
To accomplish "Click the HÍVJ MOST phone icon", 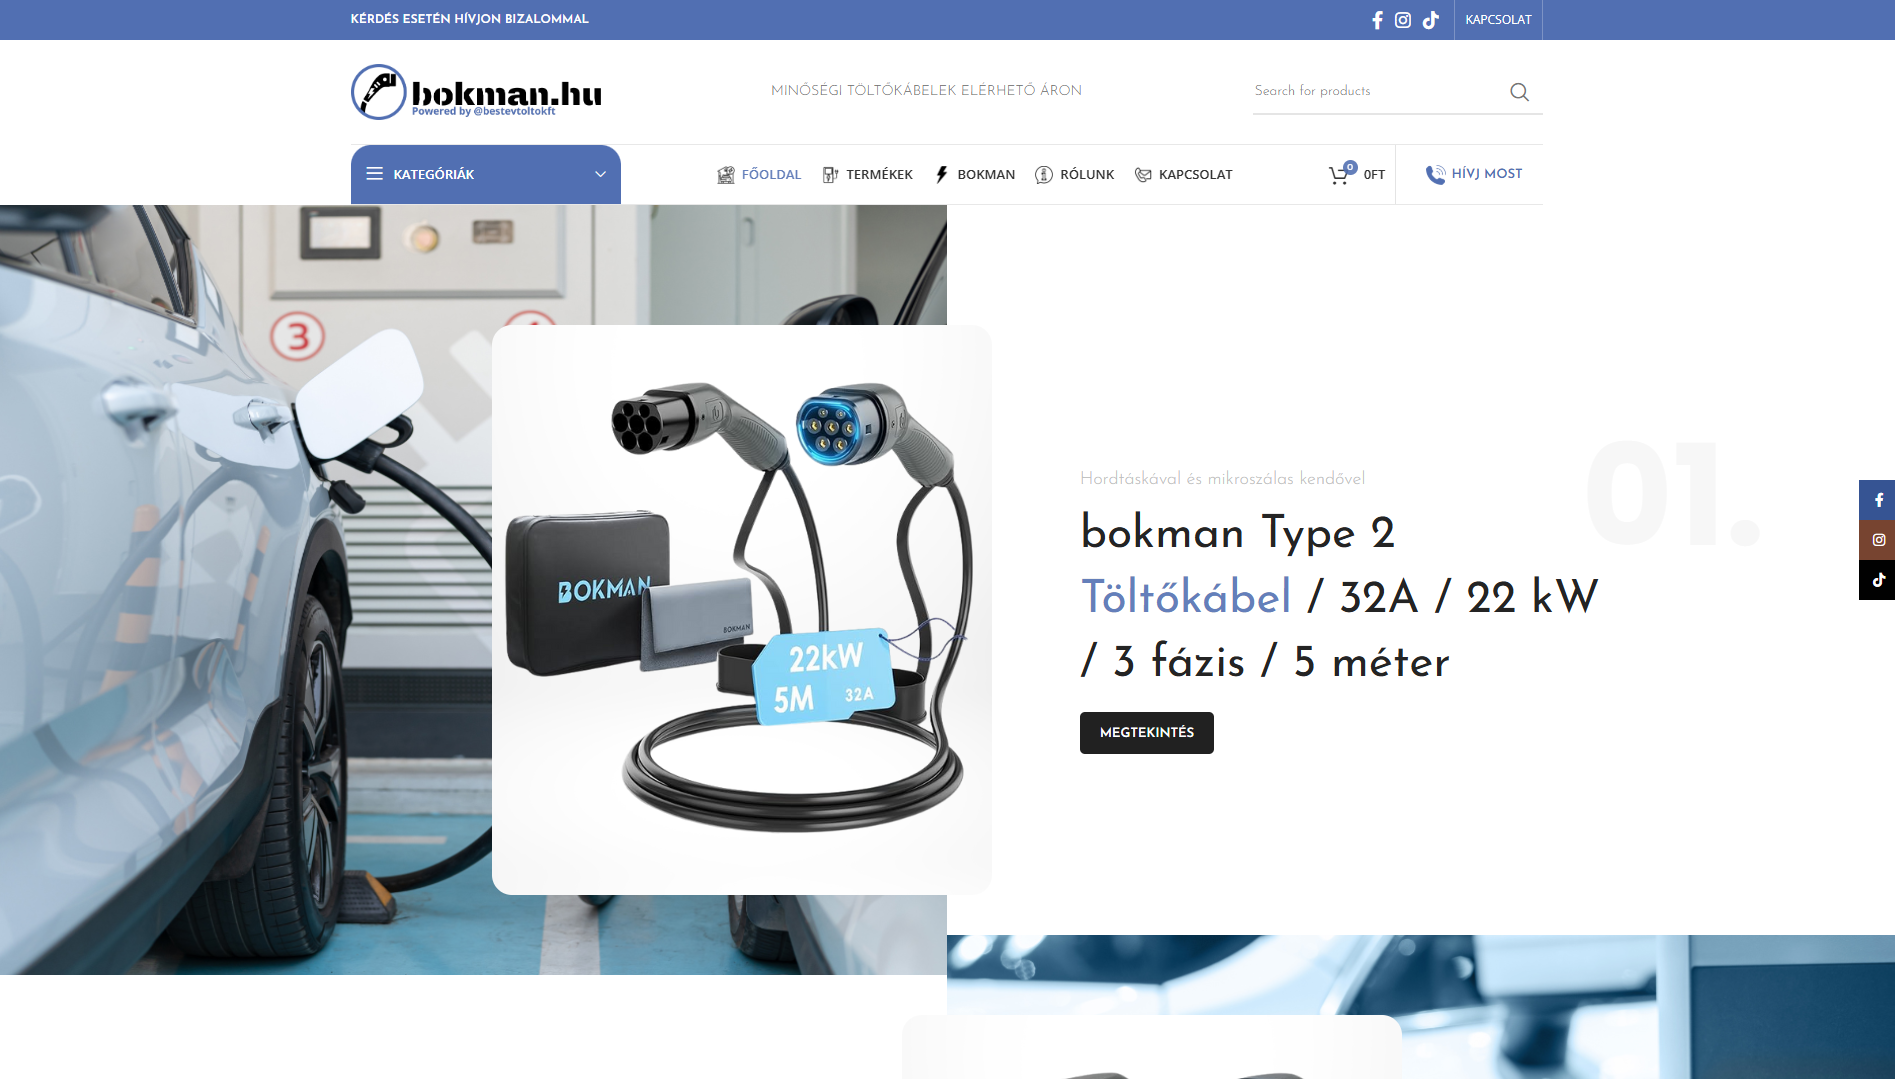I will click(x=1434, y=174).
